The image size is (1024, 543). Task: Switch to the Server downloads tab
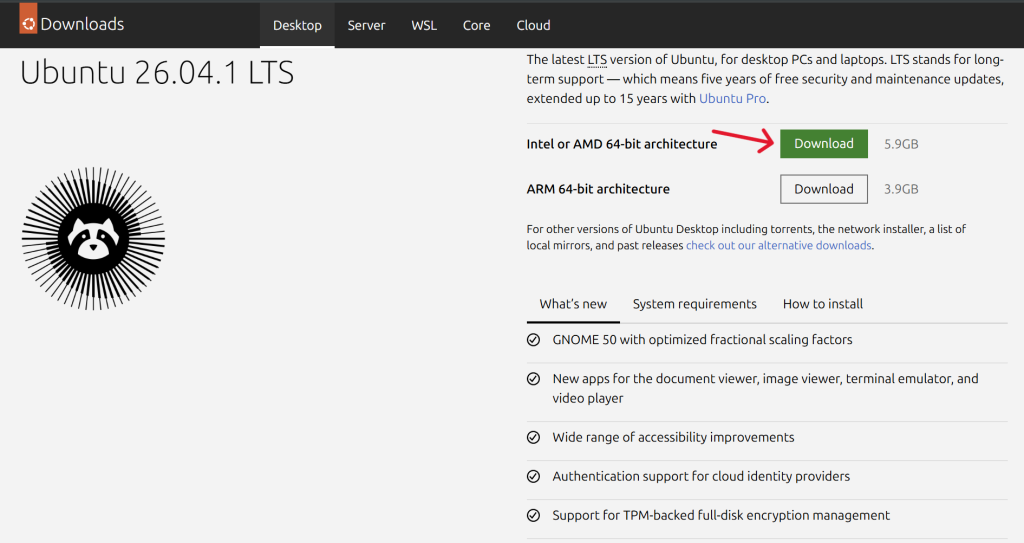pyautogui.click(x=366, y=25)
